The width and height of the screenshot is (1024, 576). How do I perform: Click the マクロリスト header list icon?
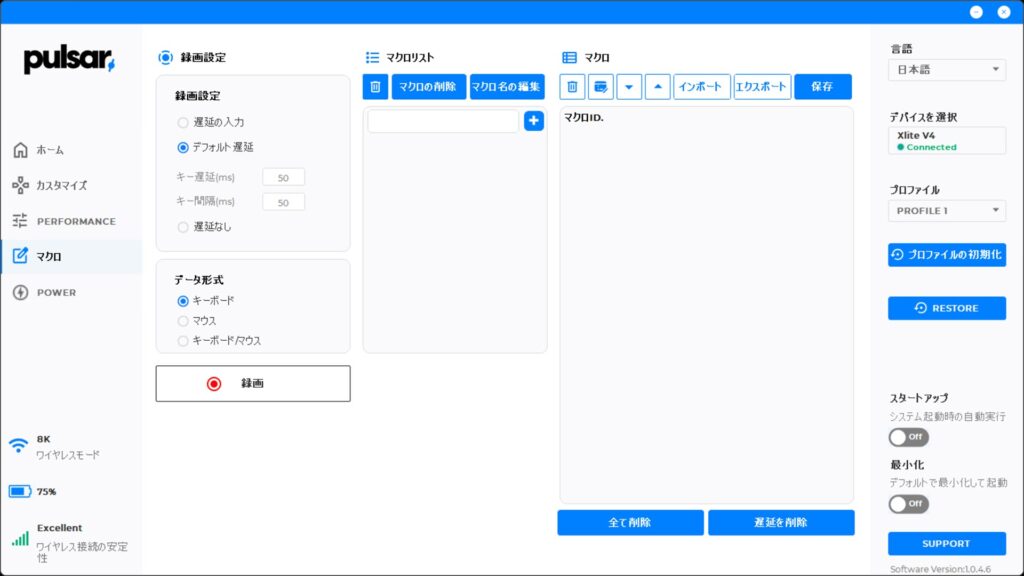point(372,57)
